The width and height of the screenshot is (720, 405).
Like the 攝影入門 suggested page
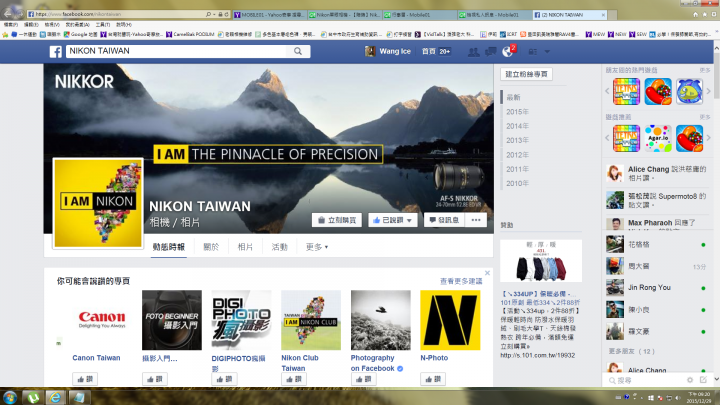[155, 379]
